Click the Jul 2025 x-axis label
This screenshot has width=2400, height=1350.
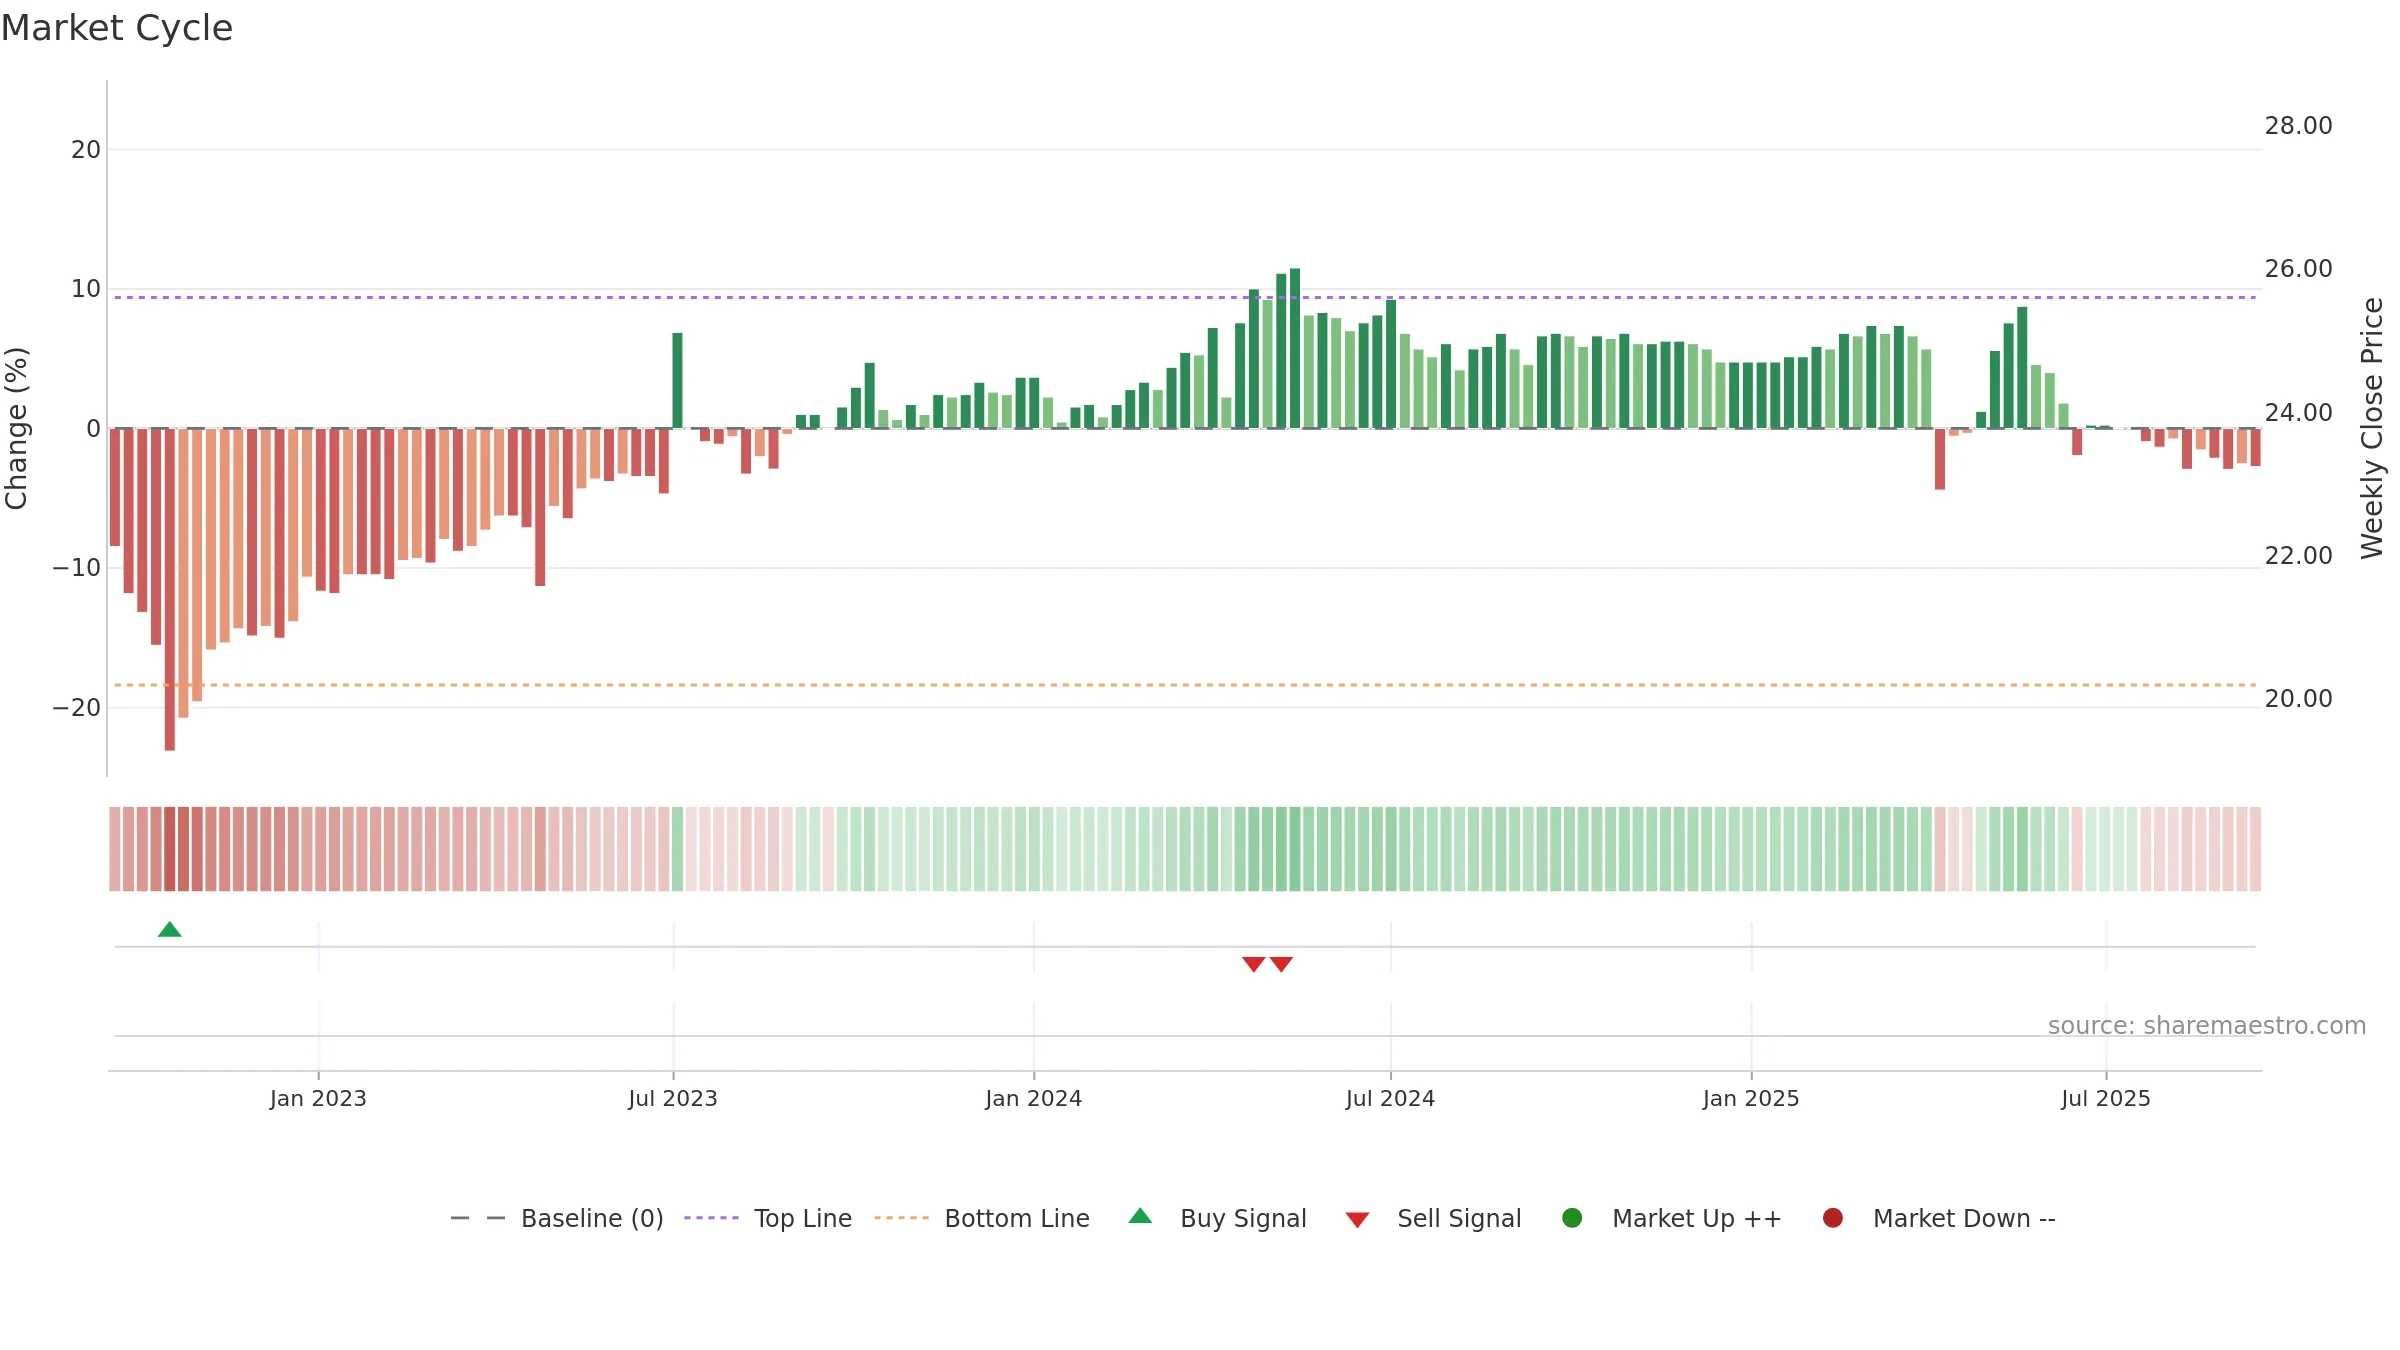(2106, 1099)
